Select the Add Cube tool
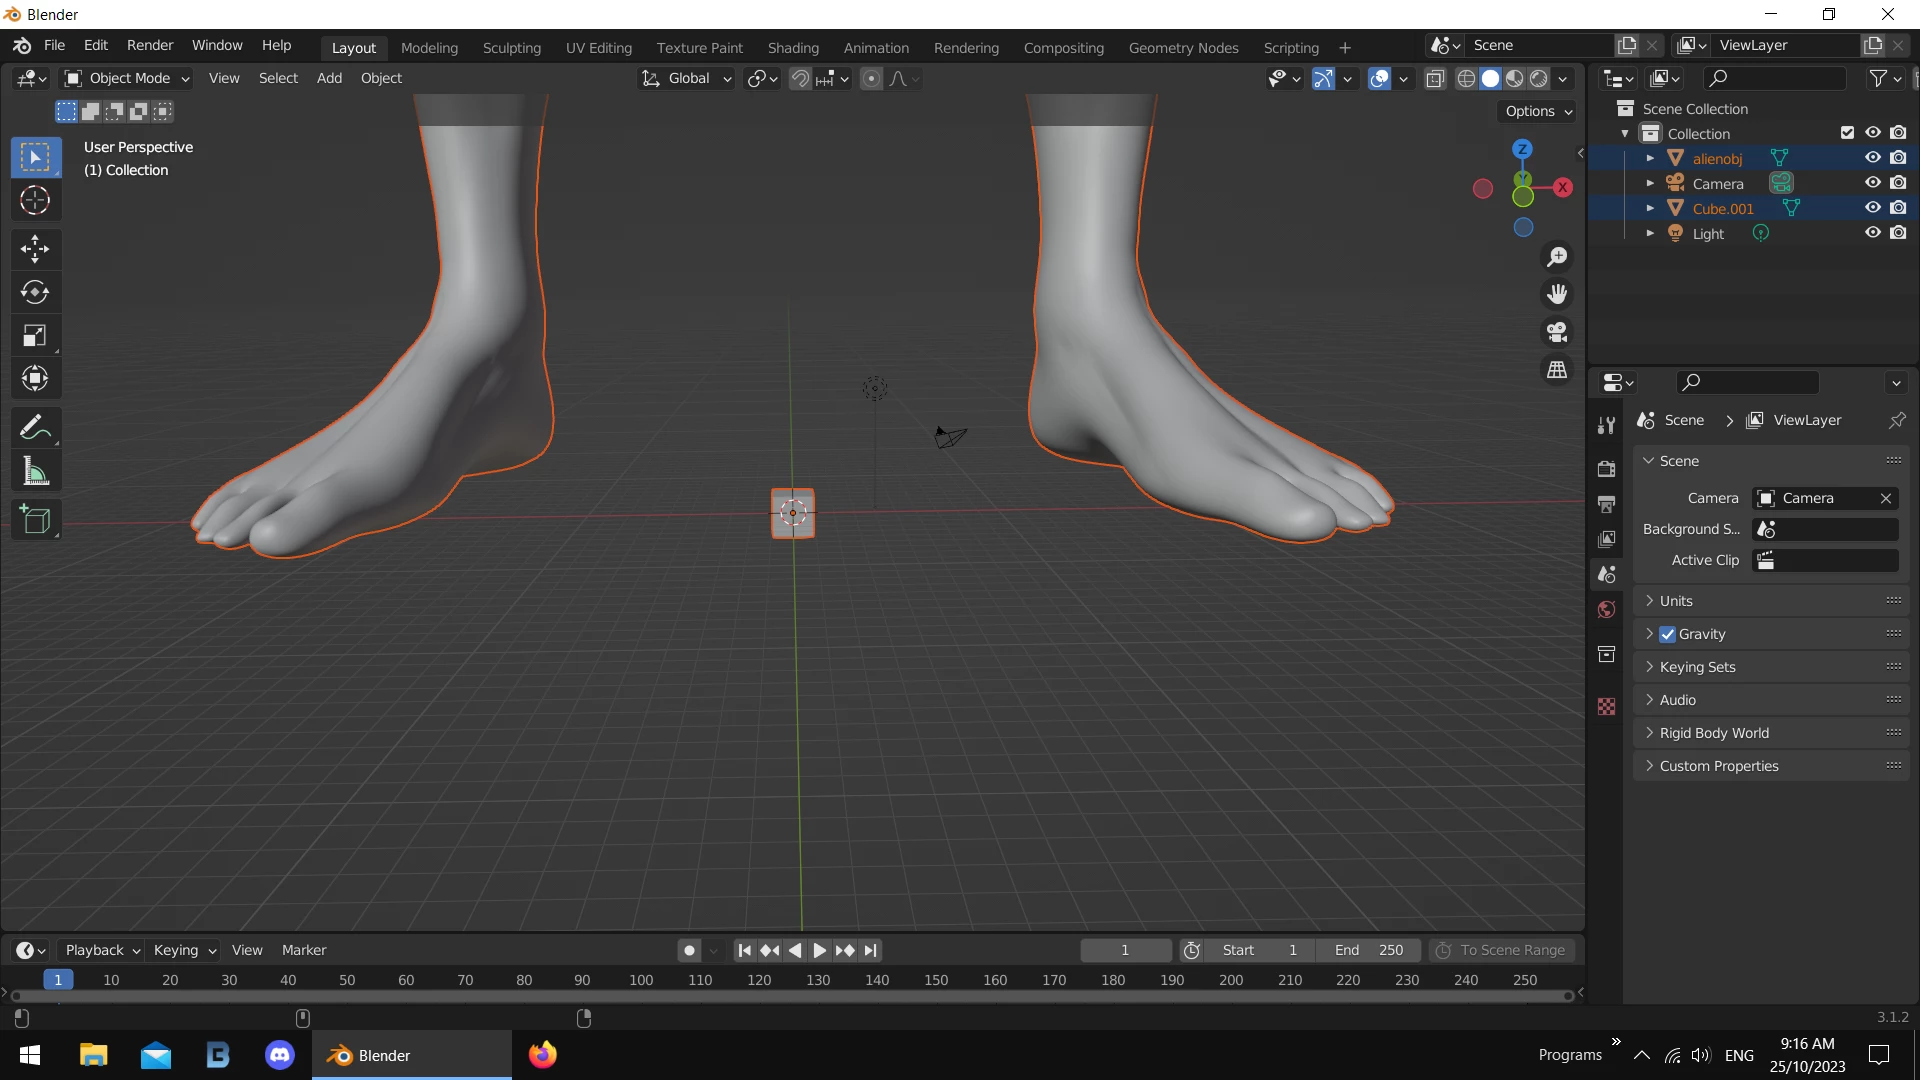This screenshot has width=1920, height=1080. tap(35, 520)
